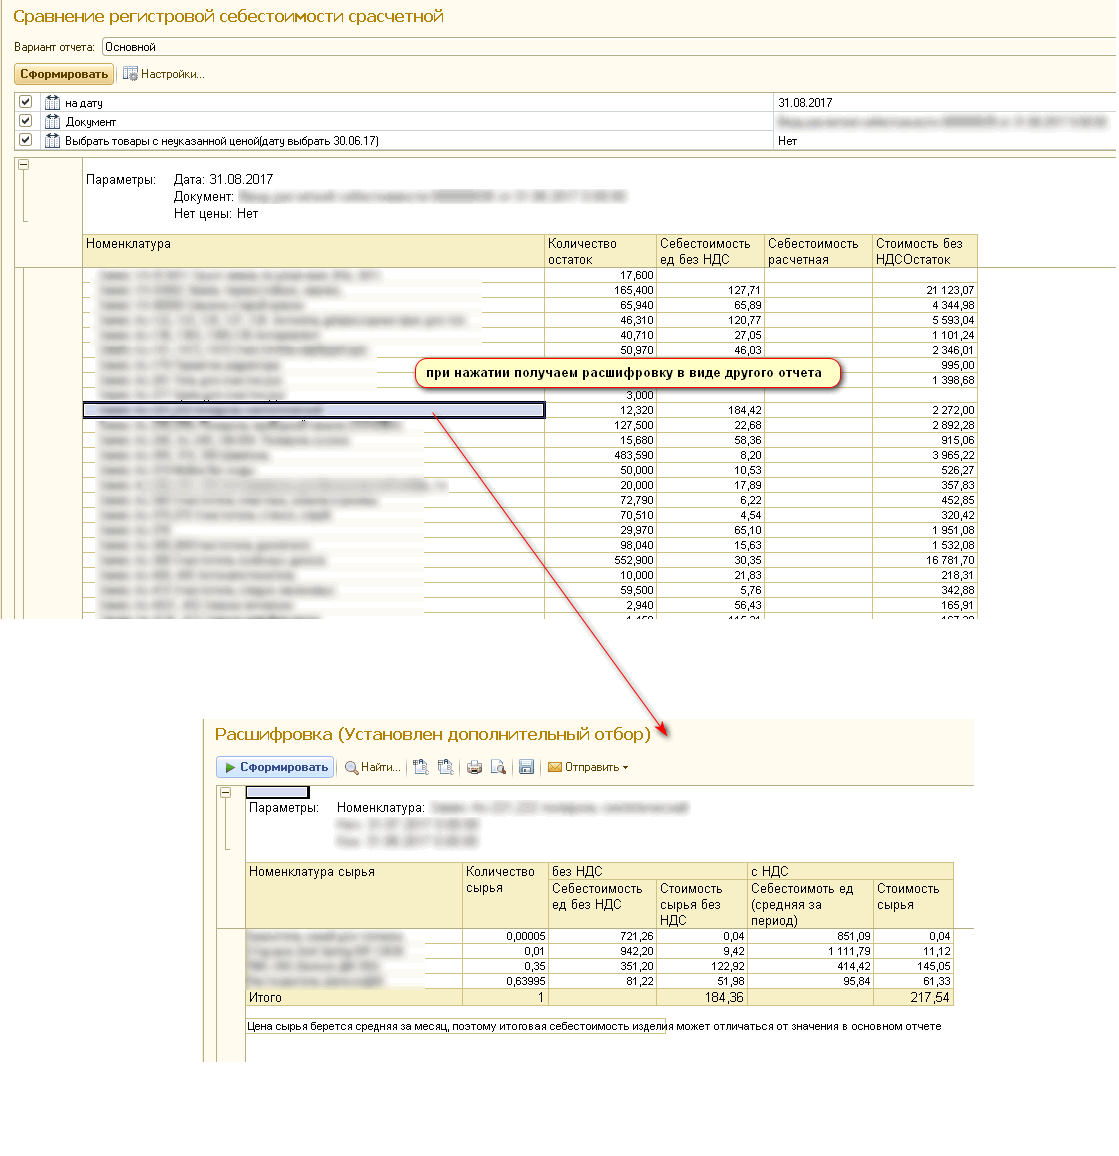Open the Настройки settings icon
The width and height of the screenshot is (1119, 1156).
130,74
